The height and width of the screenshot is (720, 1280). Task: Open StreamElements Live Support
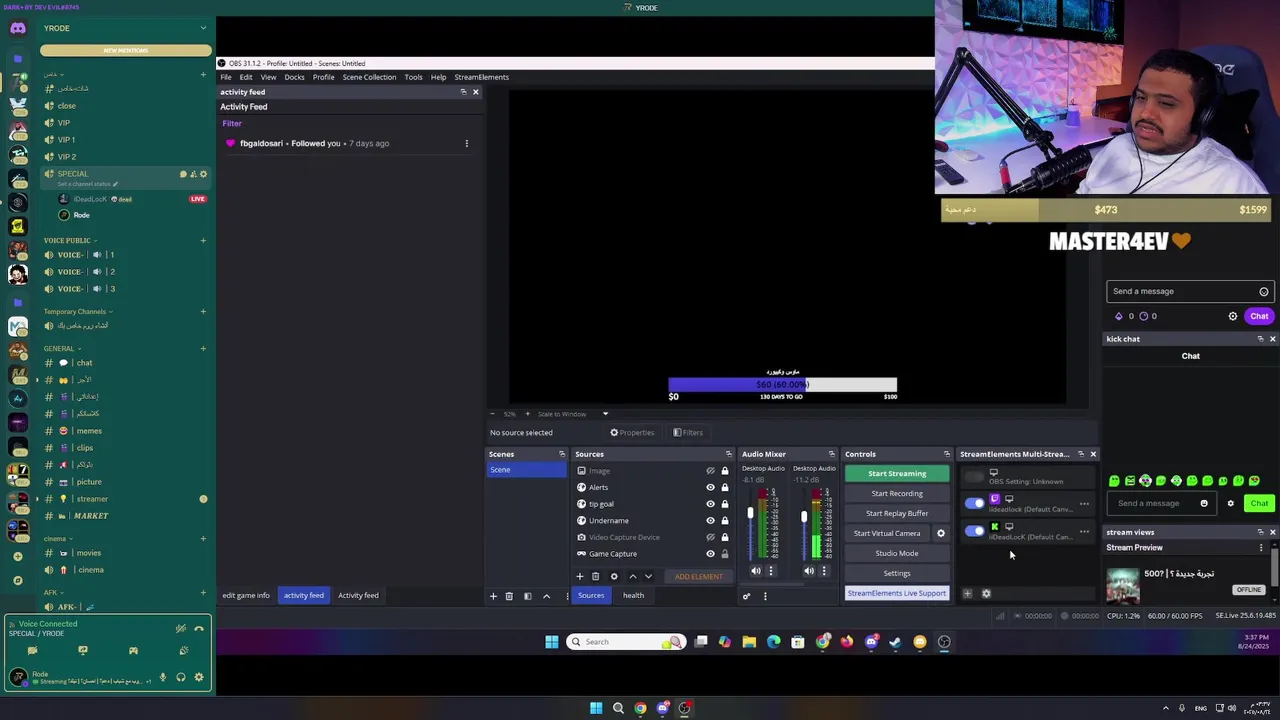(896, 593)
